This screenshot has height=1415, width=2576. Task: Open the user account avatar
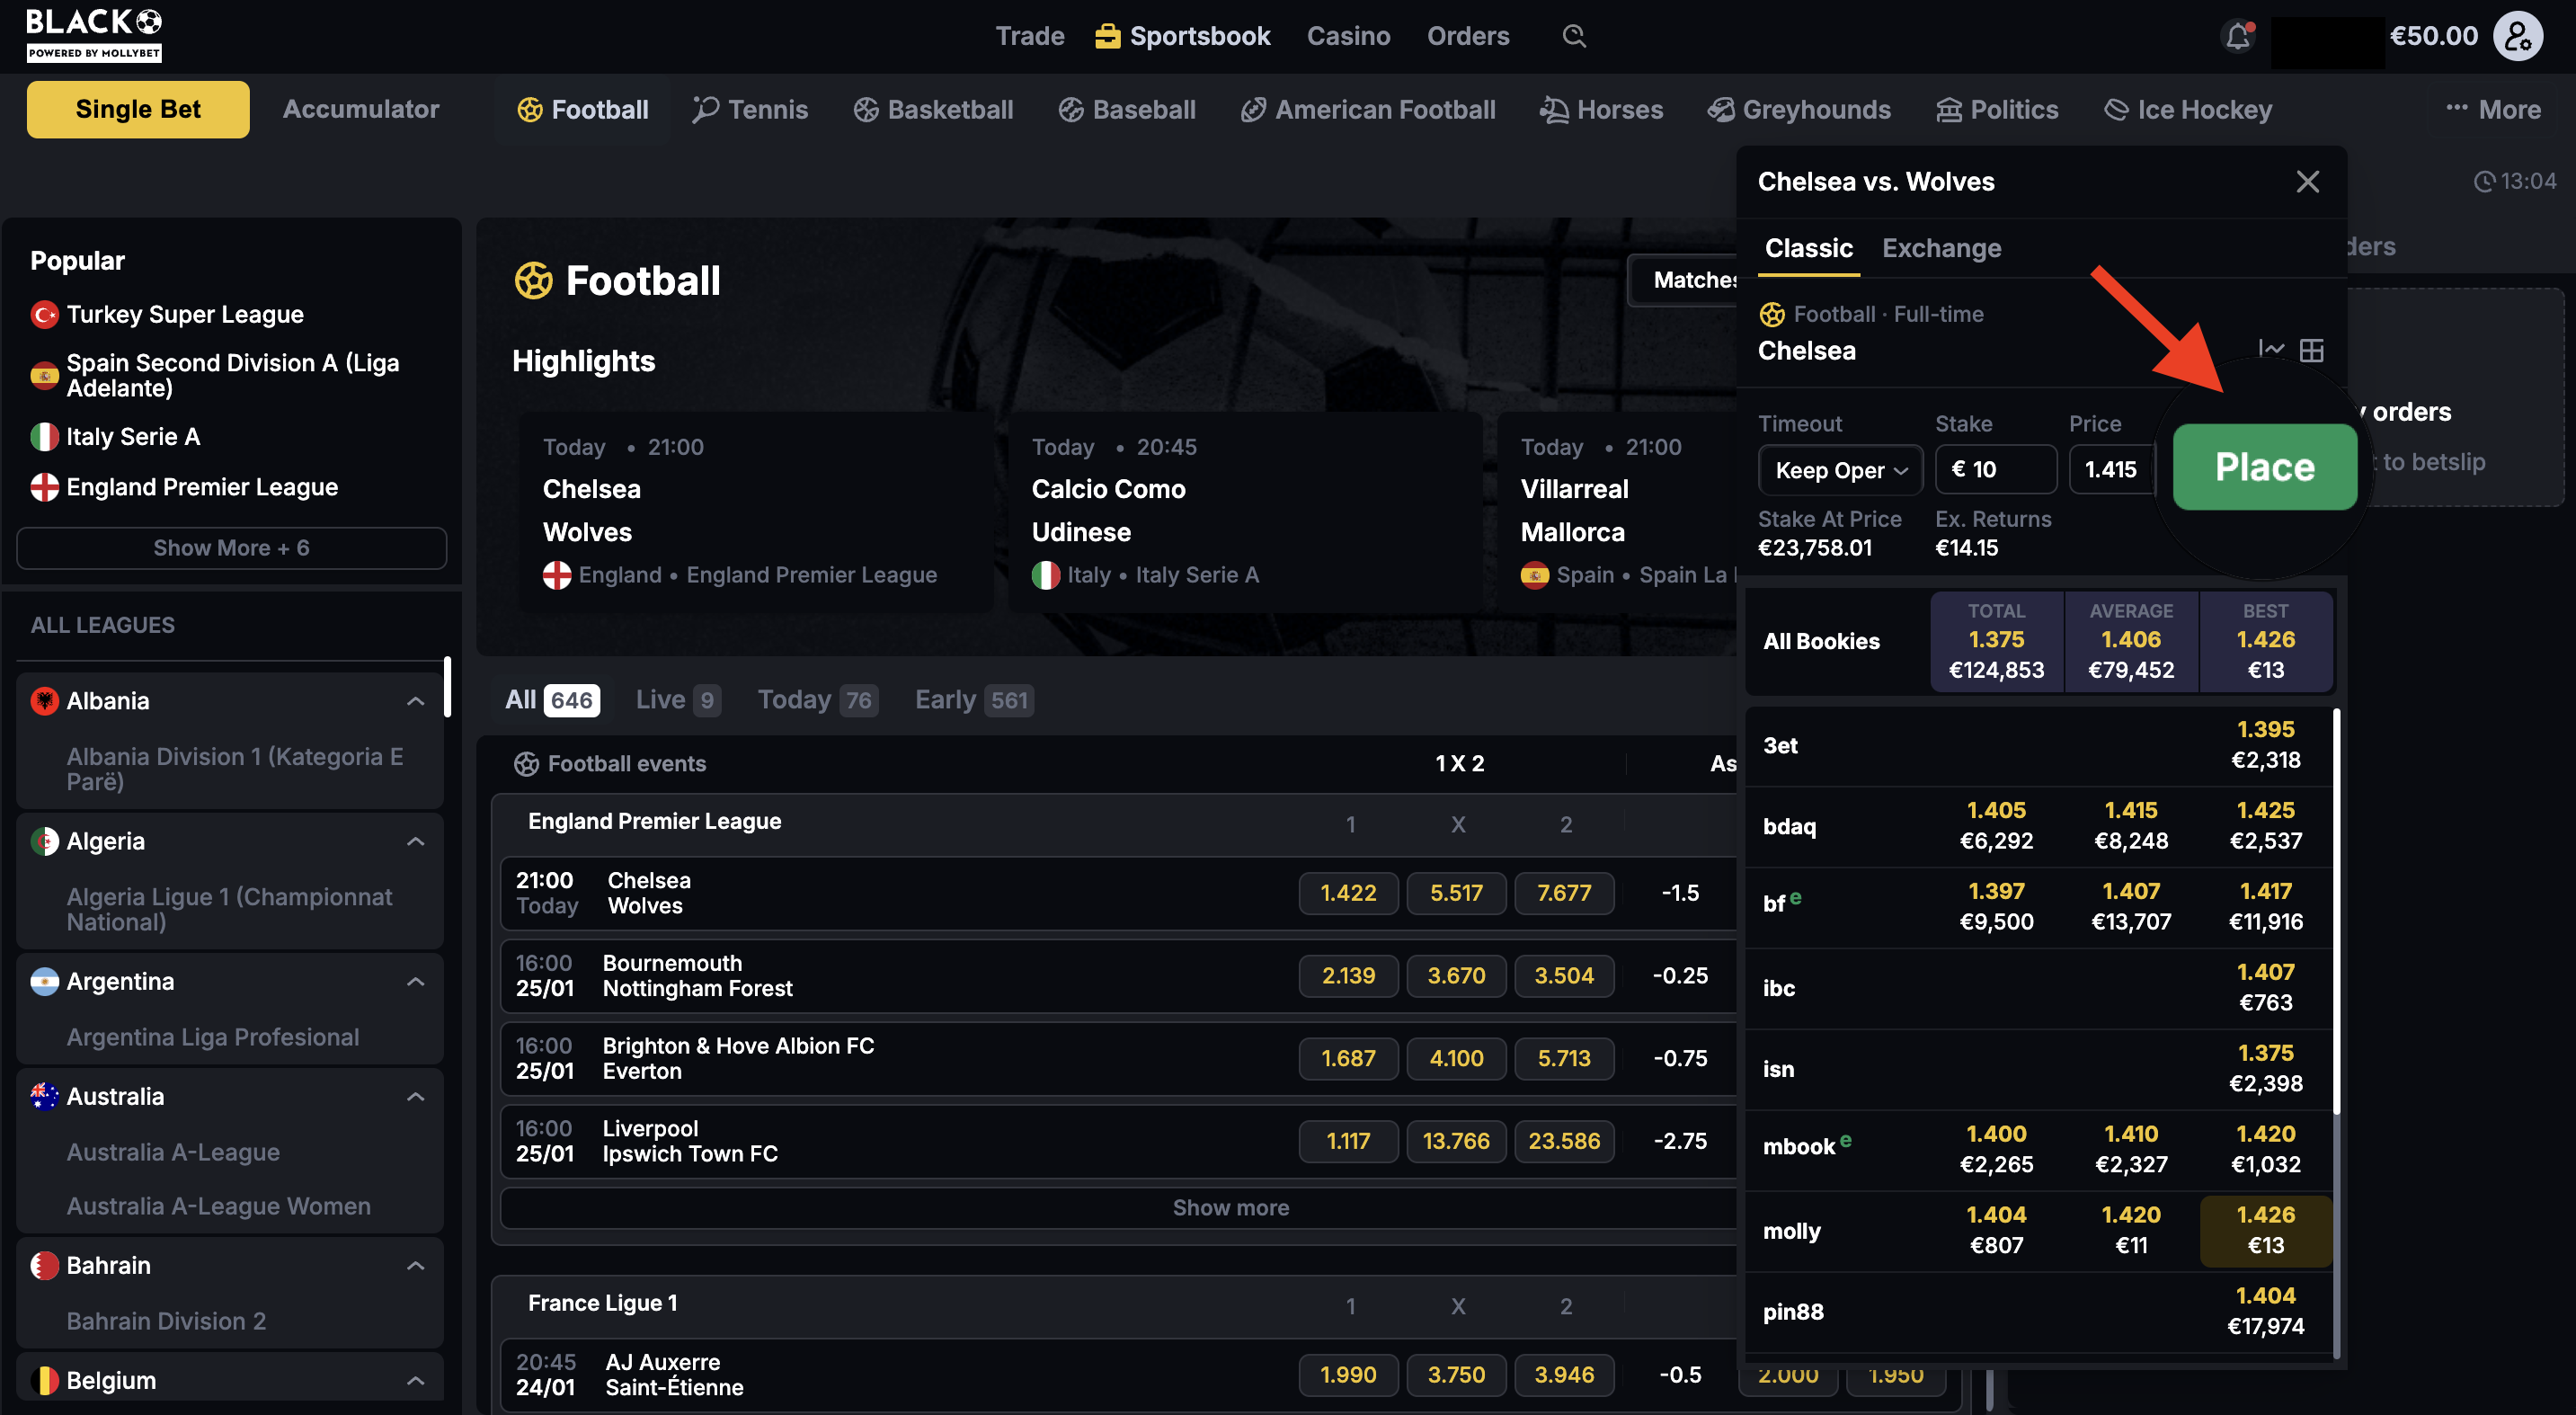tap(2518, 37)
